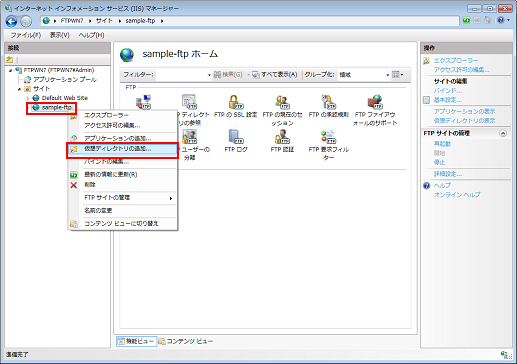Choose Edit Bindings in context menu
517x364 pixels.
click(122, 162)
